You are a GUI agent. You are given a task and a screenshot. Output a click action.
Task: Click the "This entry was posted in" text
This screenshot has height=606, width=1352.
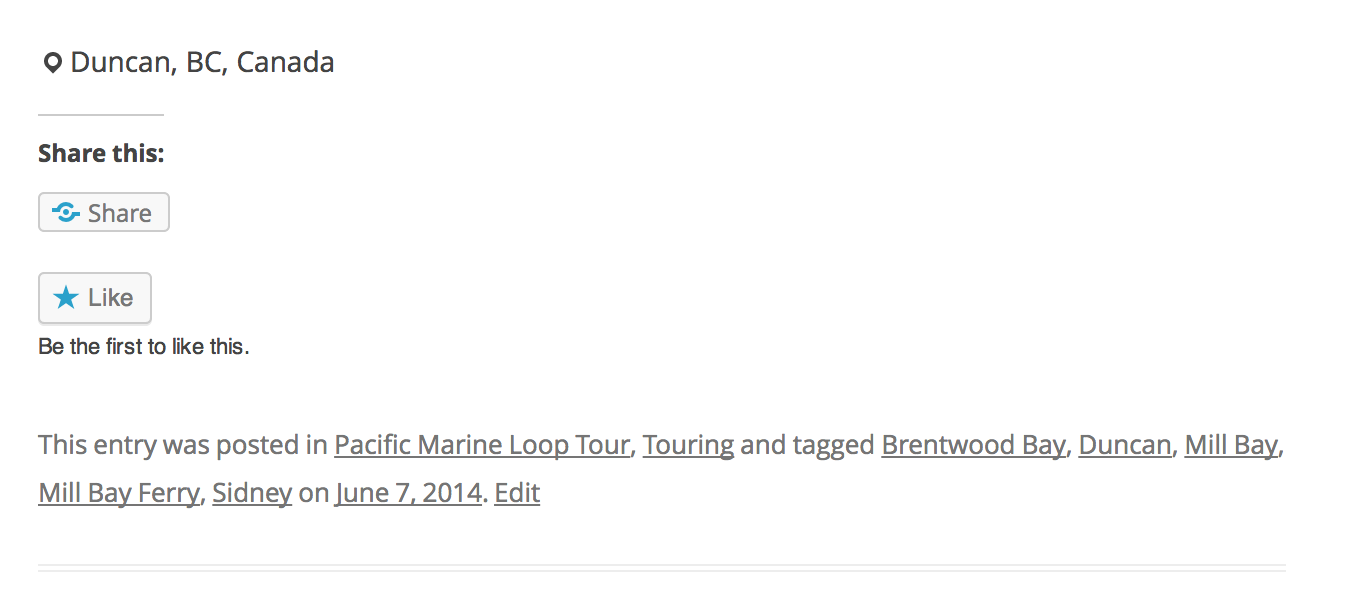(182, 445)
